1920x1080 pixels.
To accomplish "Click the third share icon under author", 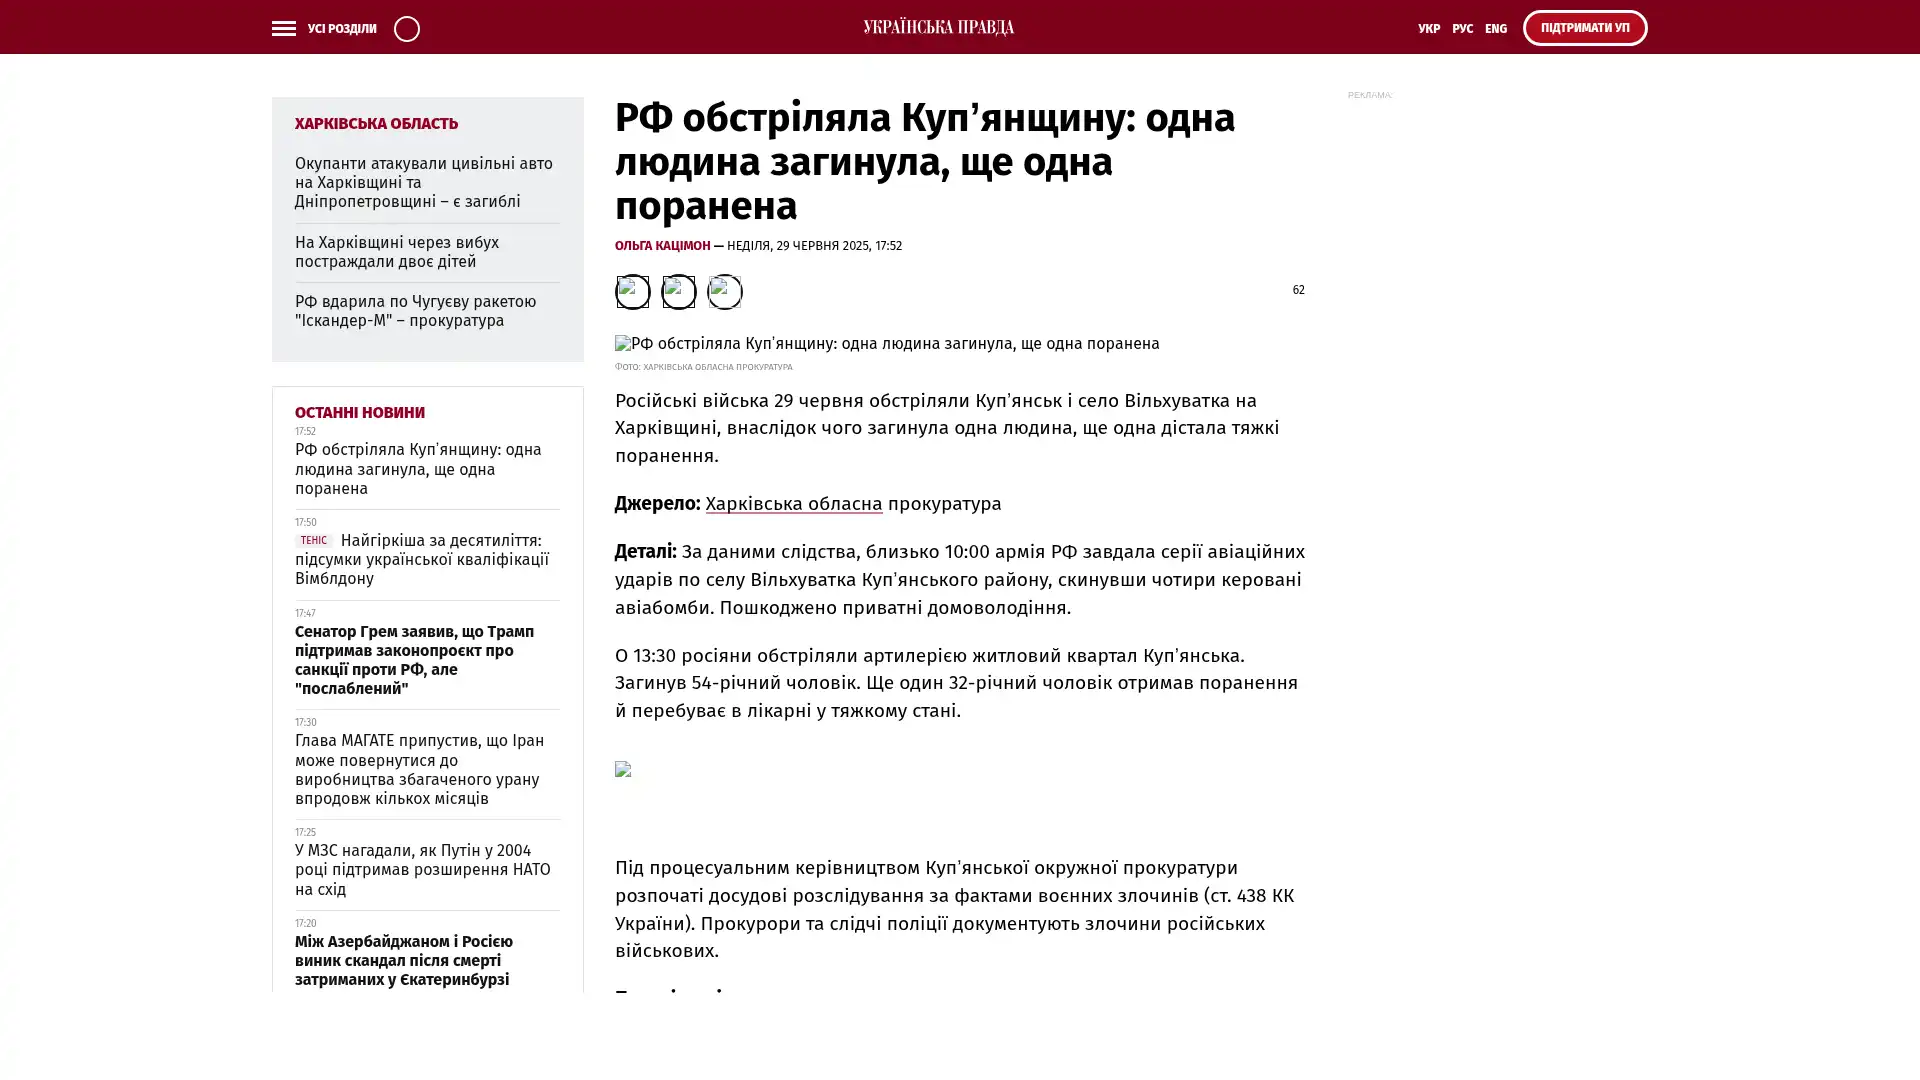I will tap(724, 291).
